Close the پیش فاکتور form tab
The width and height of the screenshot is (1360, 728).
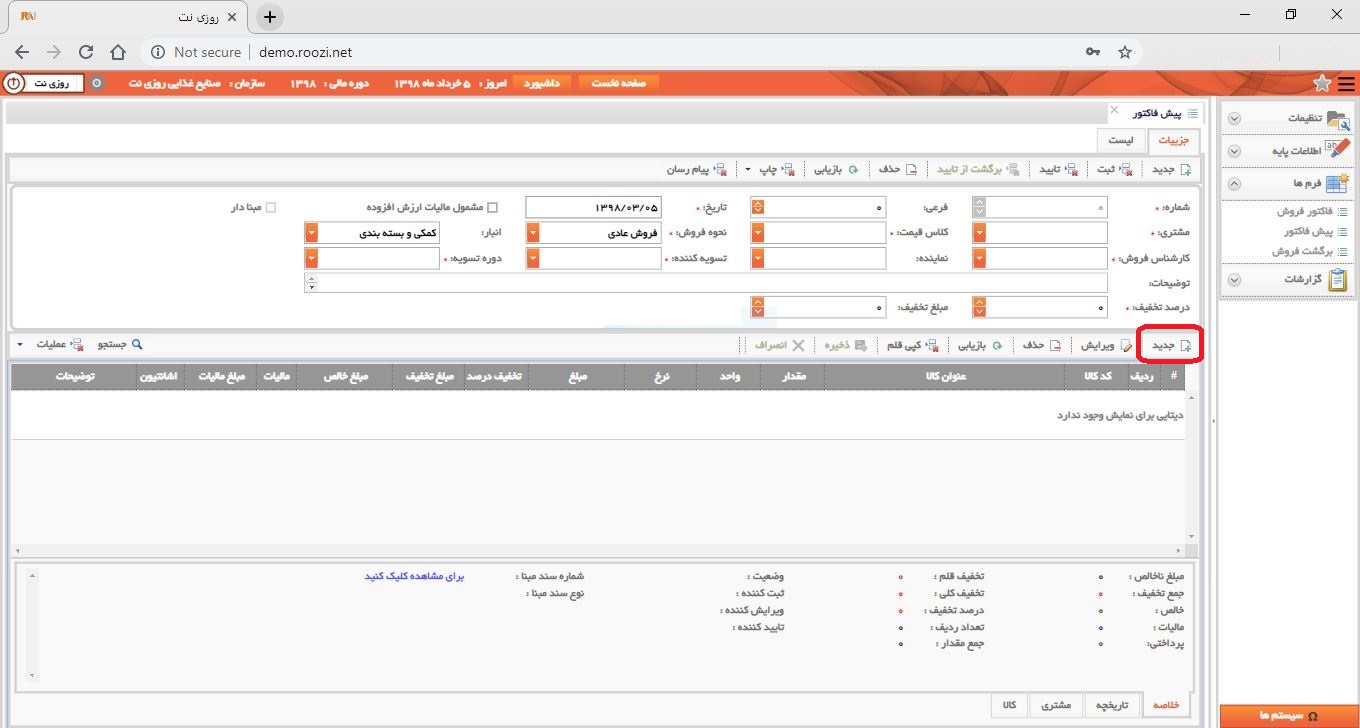coord(1114,110)
